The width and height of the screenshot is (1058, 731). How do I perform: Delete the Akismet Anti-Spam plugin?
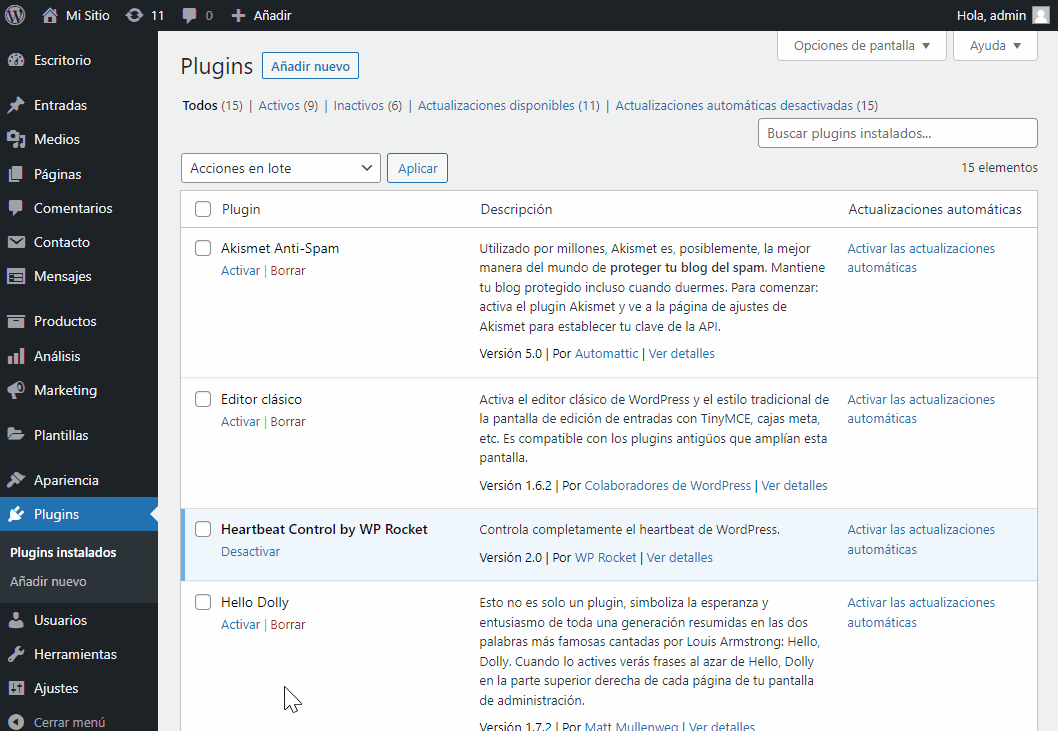pos(287,270)
